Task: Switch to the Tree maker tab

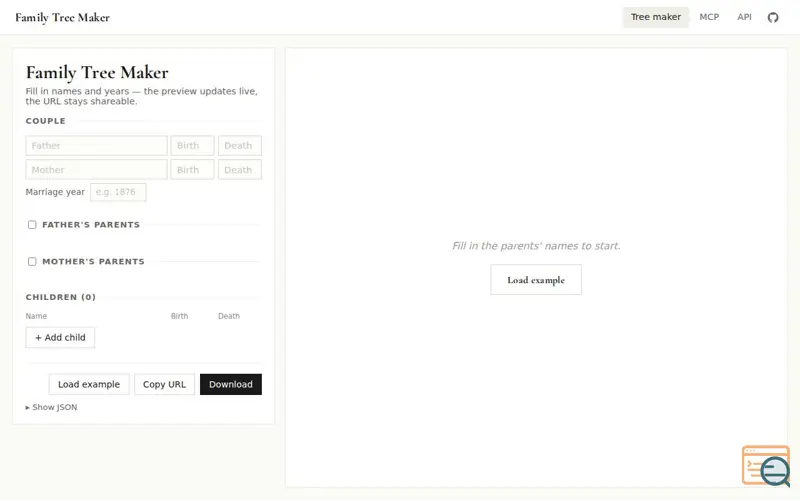Action: tap(656, 17)
